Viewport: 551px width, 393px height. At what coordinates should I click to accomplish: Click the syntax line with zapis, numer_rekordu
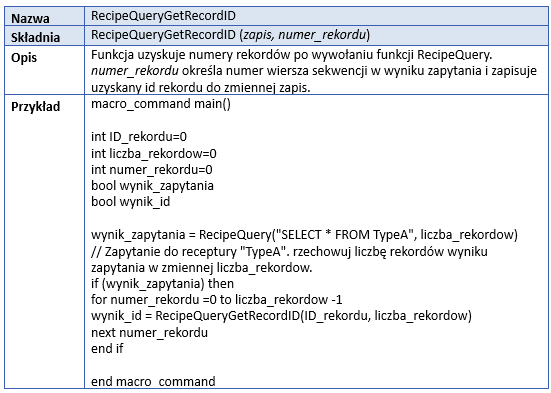231,35
